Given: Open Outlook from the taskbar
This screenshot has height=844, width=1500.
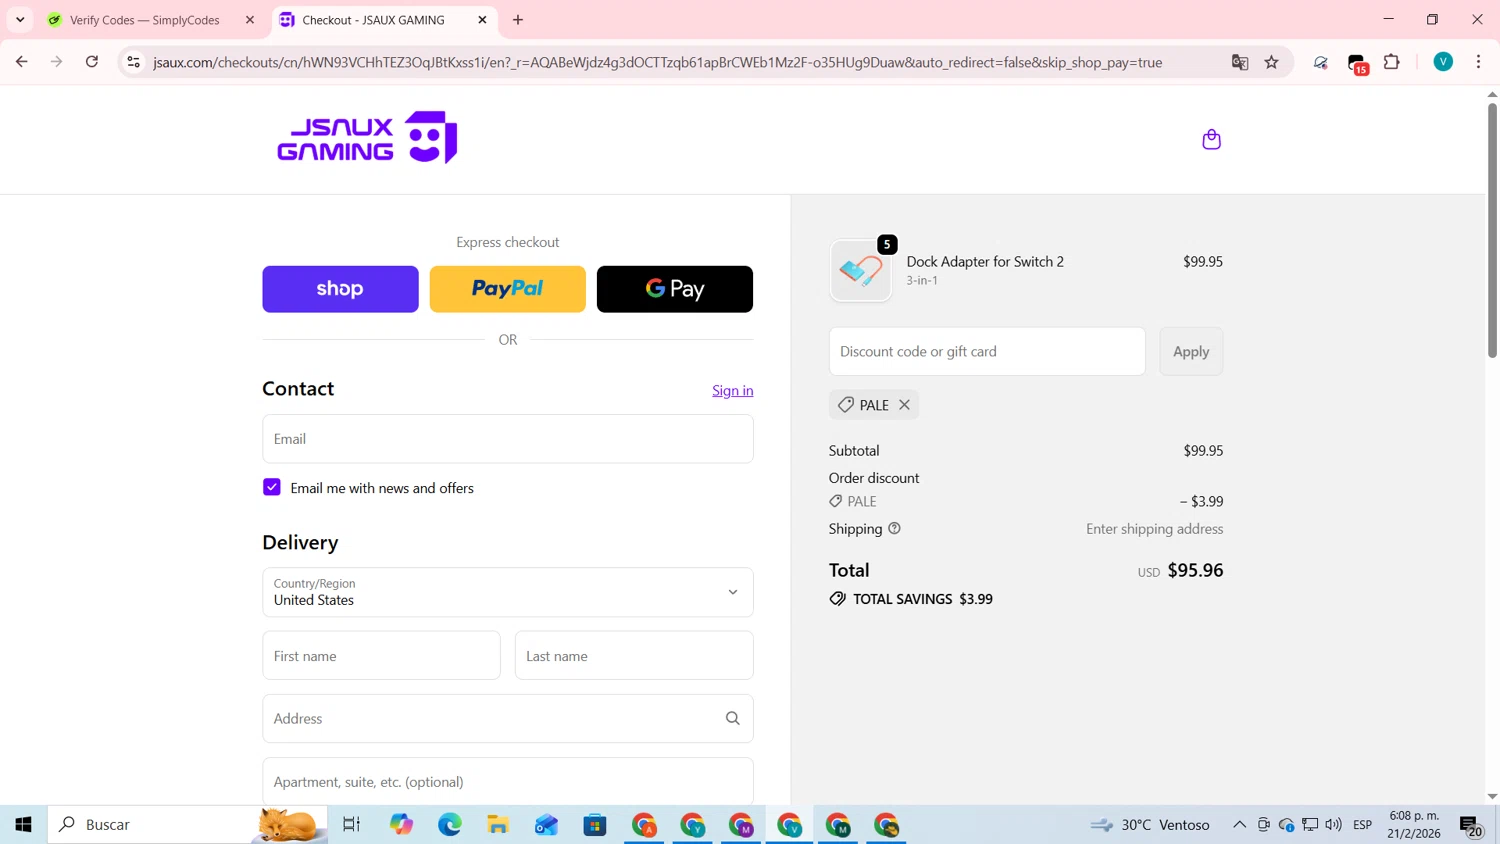Looking at the screenshot, I should 546,825.
